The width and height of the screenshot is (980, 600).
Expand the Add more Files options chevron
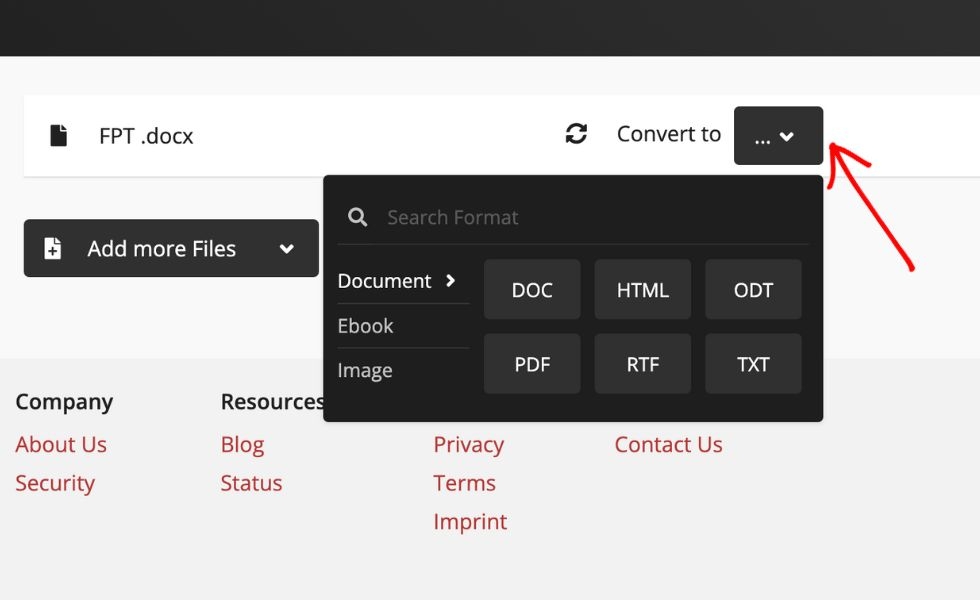tap(288, 248)
